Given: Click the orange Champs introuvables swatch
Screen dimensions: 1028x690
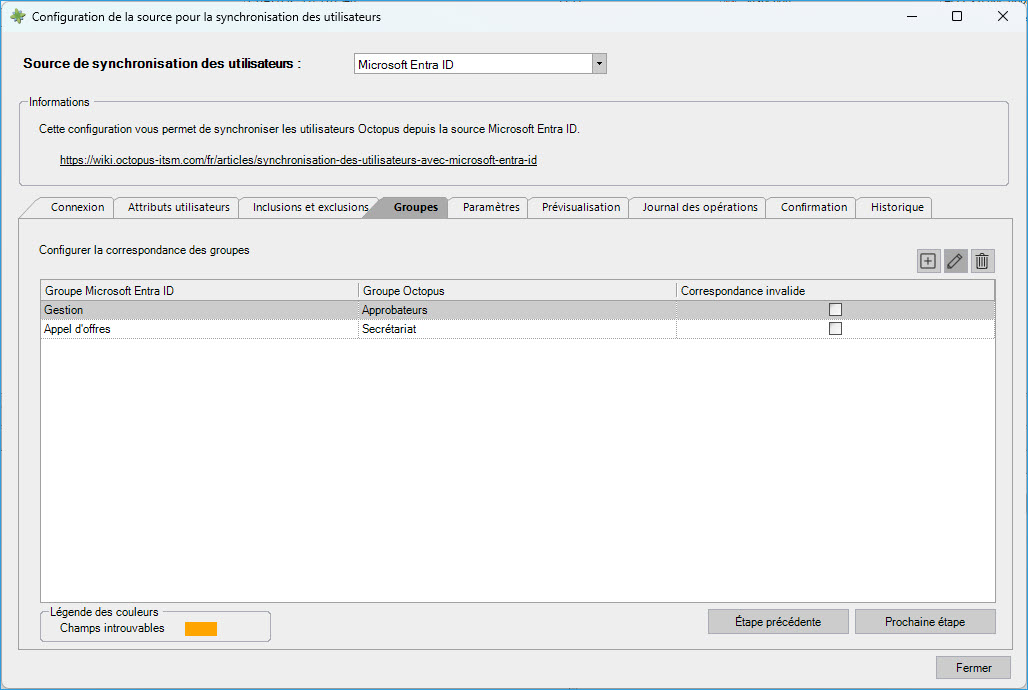Looking at the screenshot, I should (201, 629).
